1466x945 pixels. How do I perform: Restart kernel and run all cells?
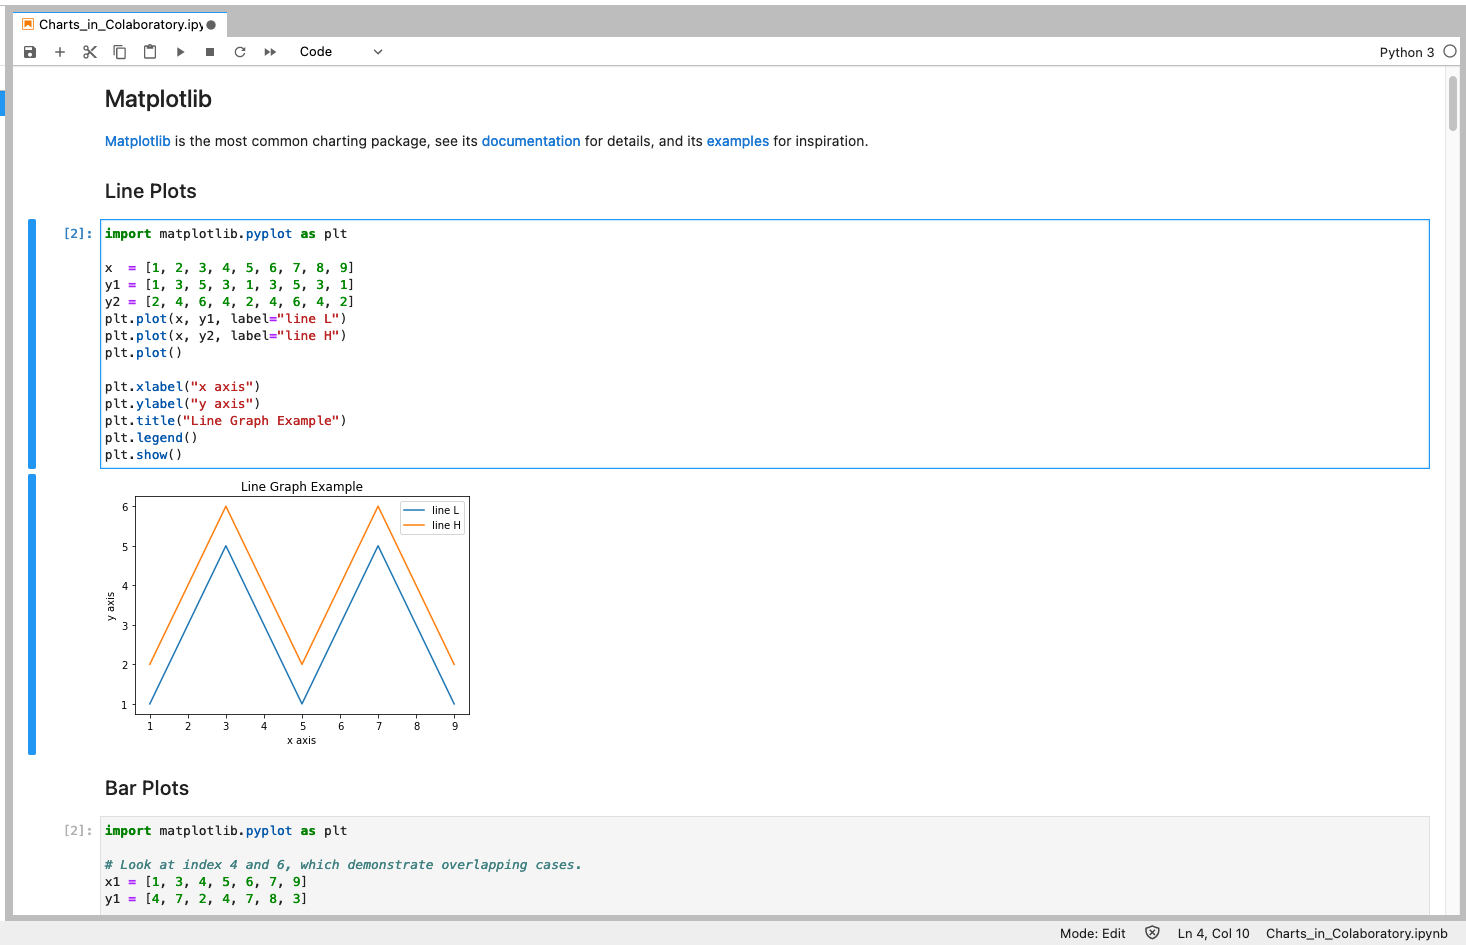pyautogui.click(x=268, y=51)
